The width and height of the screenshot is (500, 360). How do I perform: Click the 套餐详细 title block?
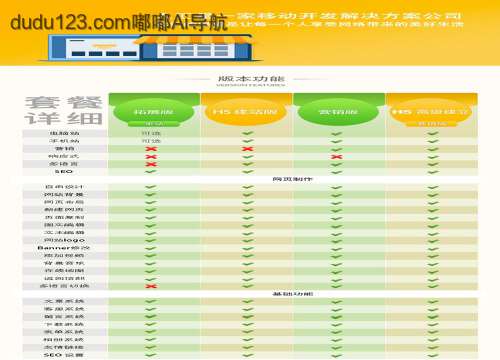[x=63, y=111]
